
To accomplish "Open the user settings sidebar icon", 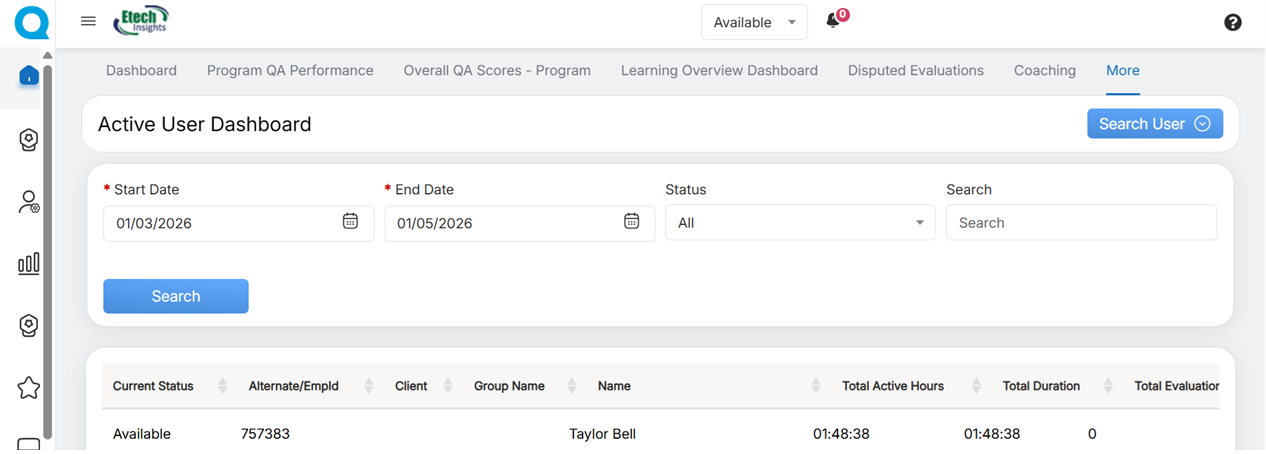I will 29,202.
